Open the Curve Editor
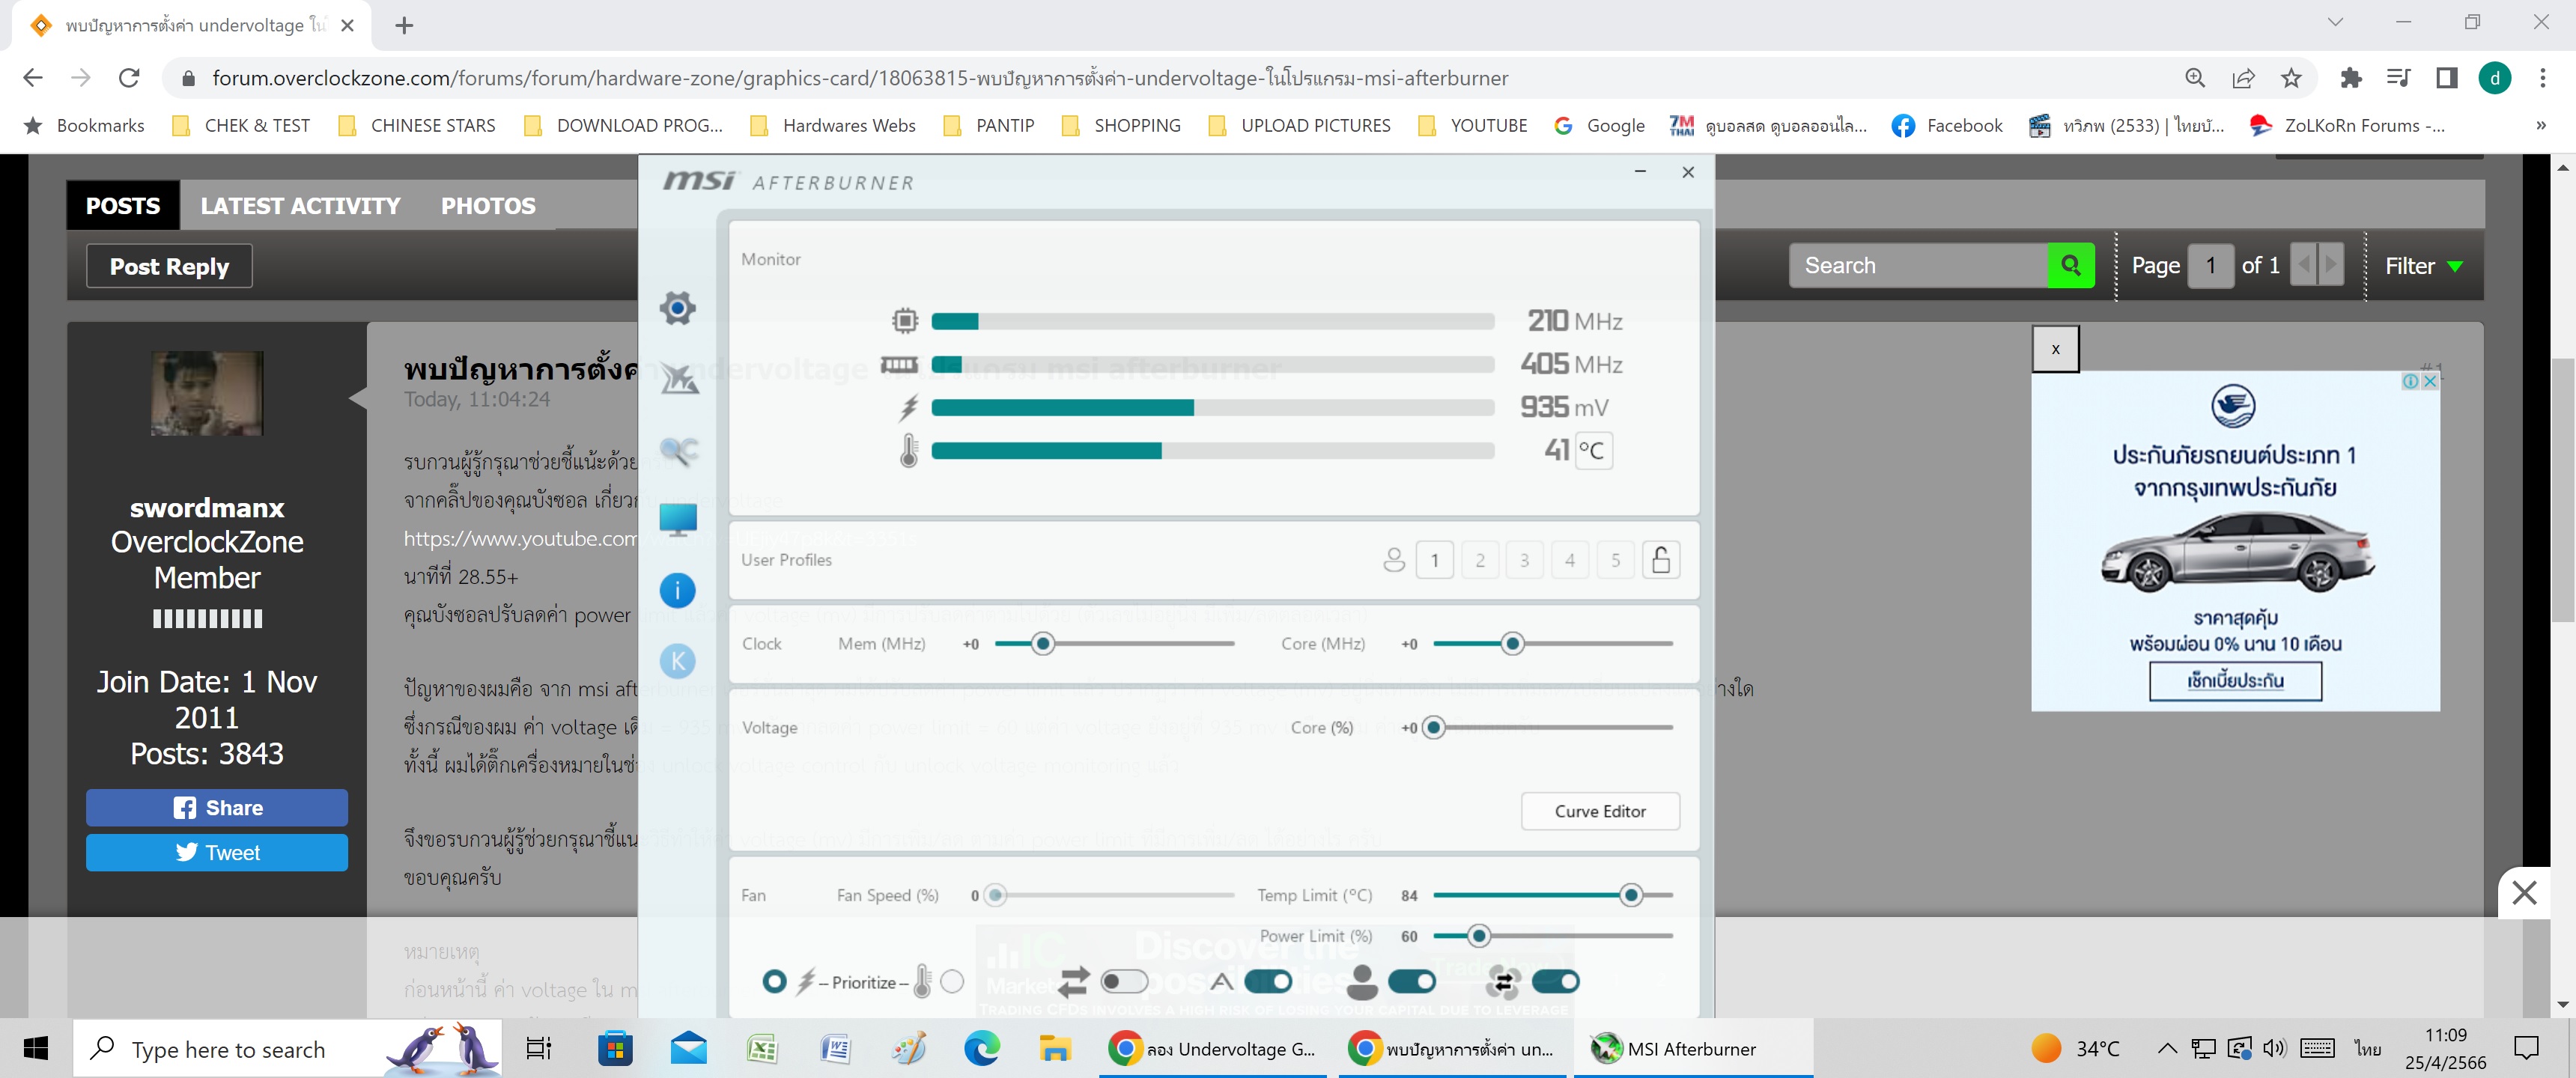The width and height of the screenshot is (2576, 1078). 1599,811
